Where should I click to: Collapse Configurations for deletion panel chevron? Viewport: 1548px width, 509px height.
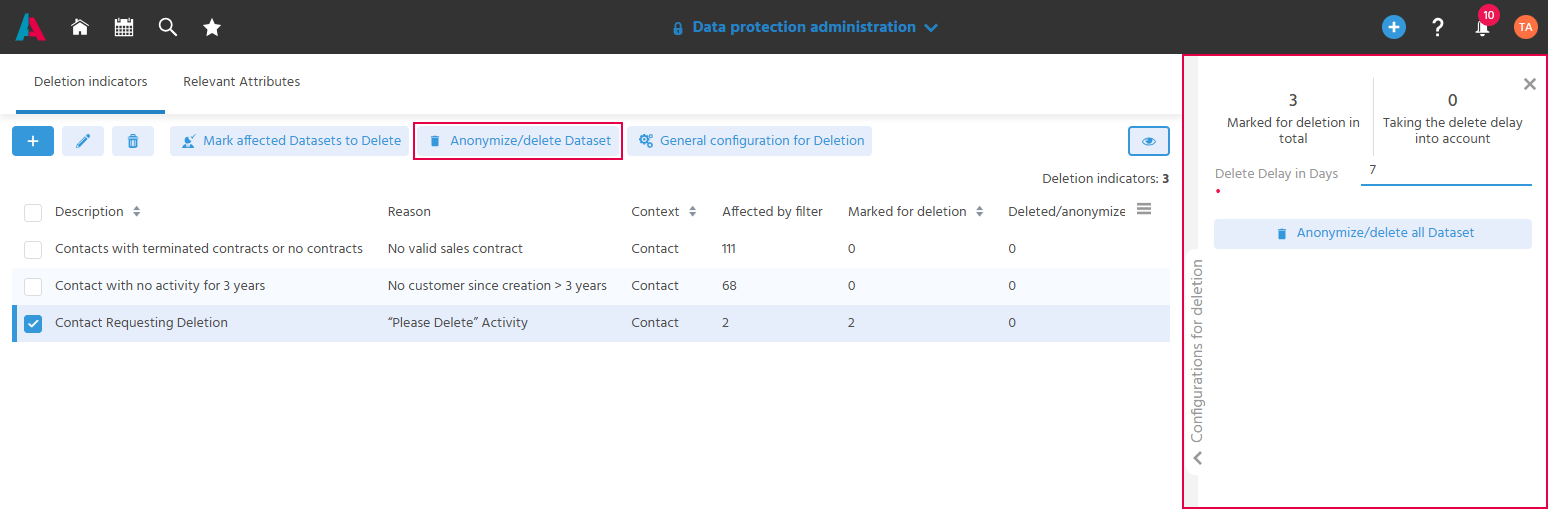1198,458
